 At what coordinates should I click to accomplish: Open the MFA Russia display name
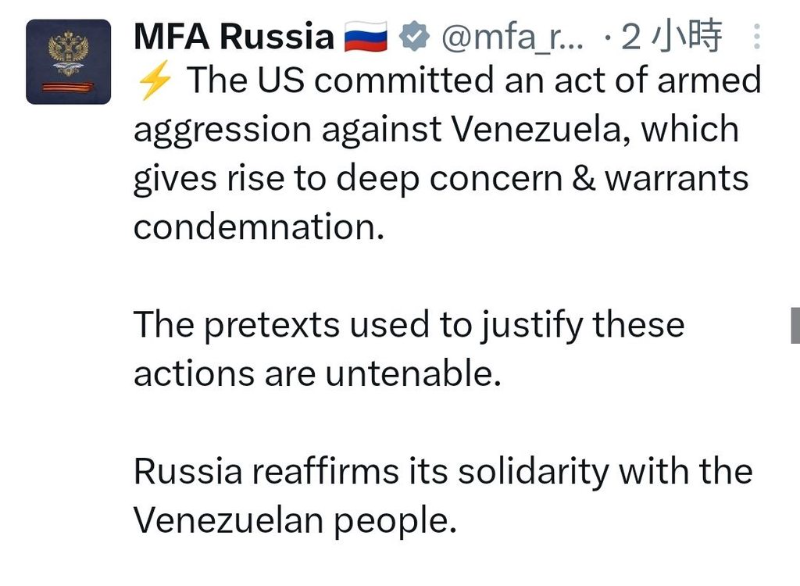[x=233, y=38]
